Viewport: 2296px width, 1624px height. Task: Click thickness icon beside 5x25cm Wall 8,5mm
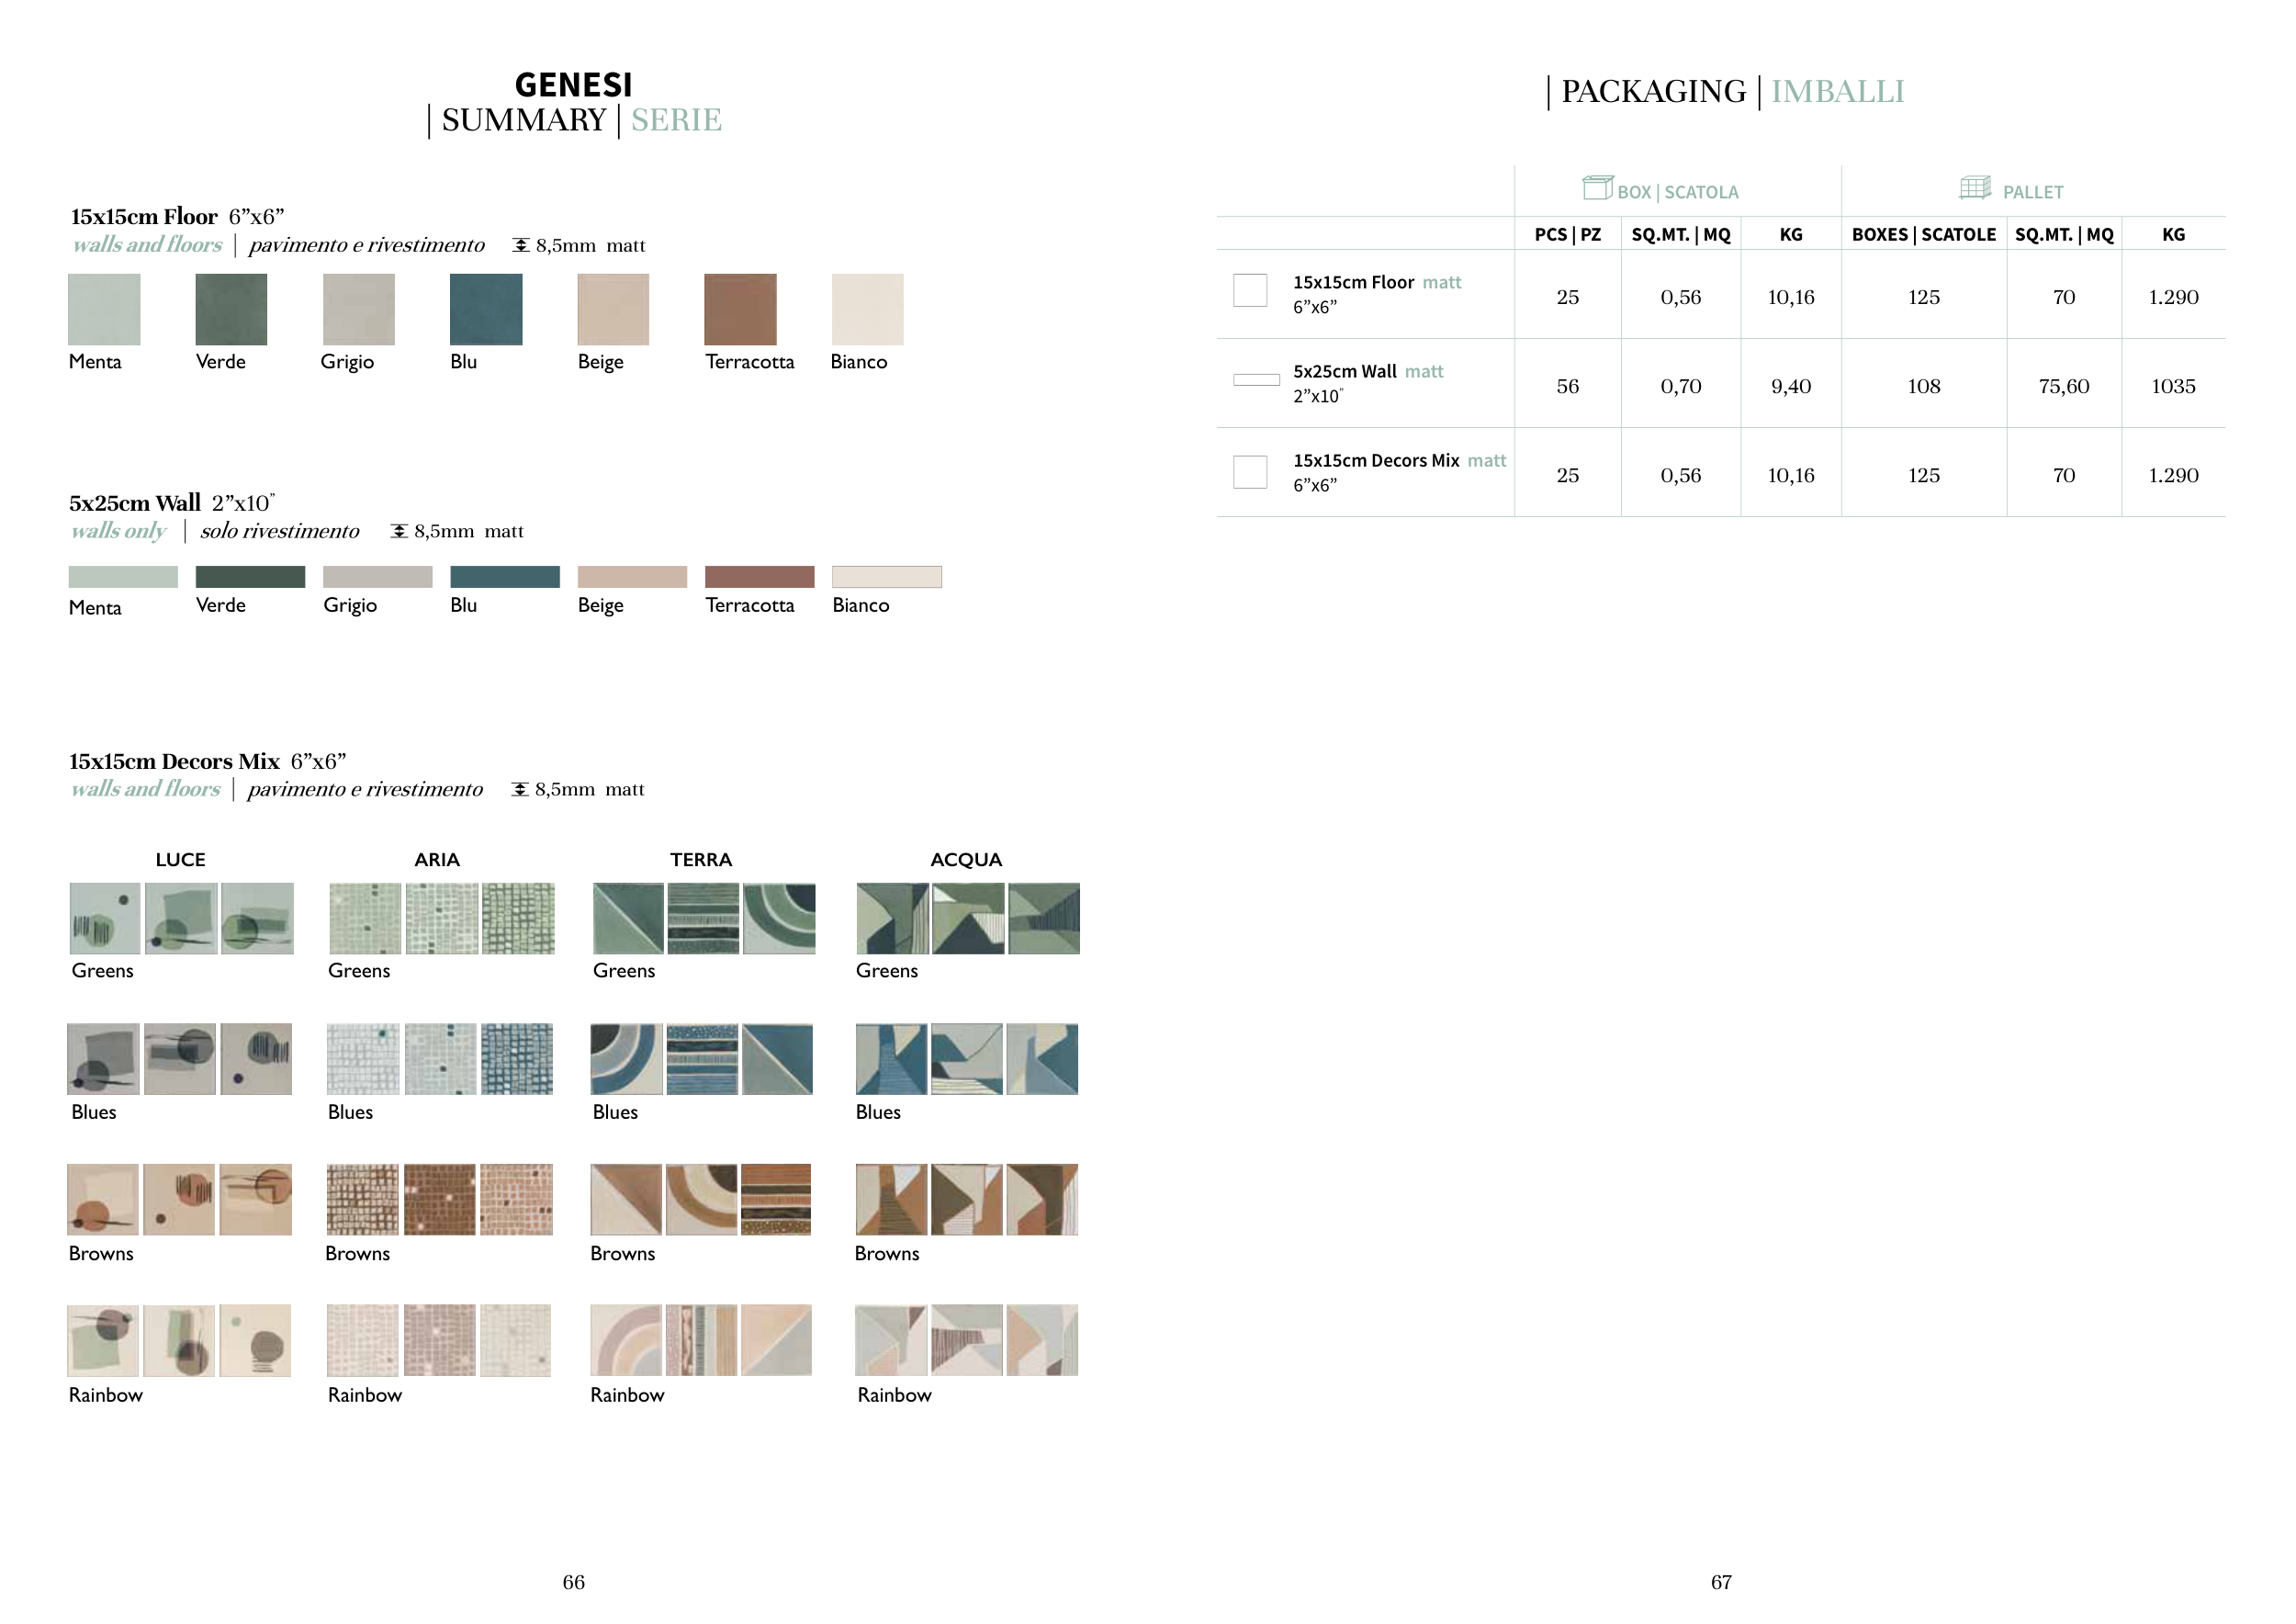[x=399, y=531]
